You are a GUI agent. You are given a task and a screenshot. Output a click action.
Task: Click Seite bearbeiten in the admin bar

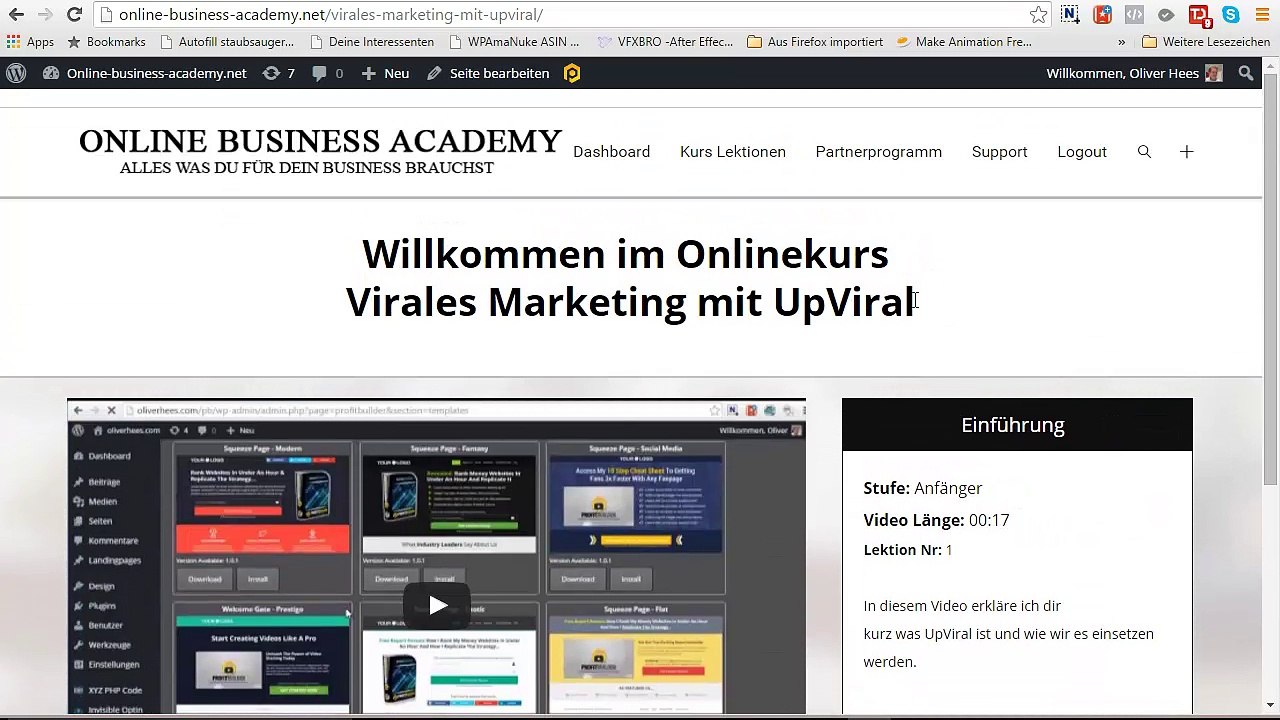(x=488, y=73)
